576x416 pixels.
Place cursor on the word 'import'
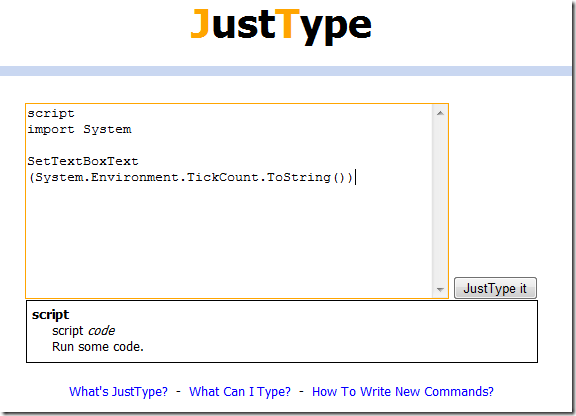[51, 129]
